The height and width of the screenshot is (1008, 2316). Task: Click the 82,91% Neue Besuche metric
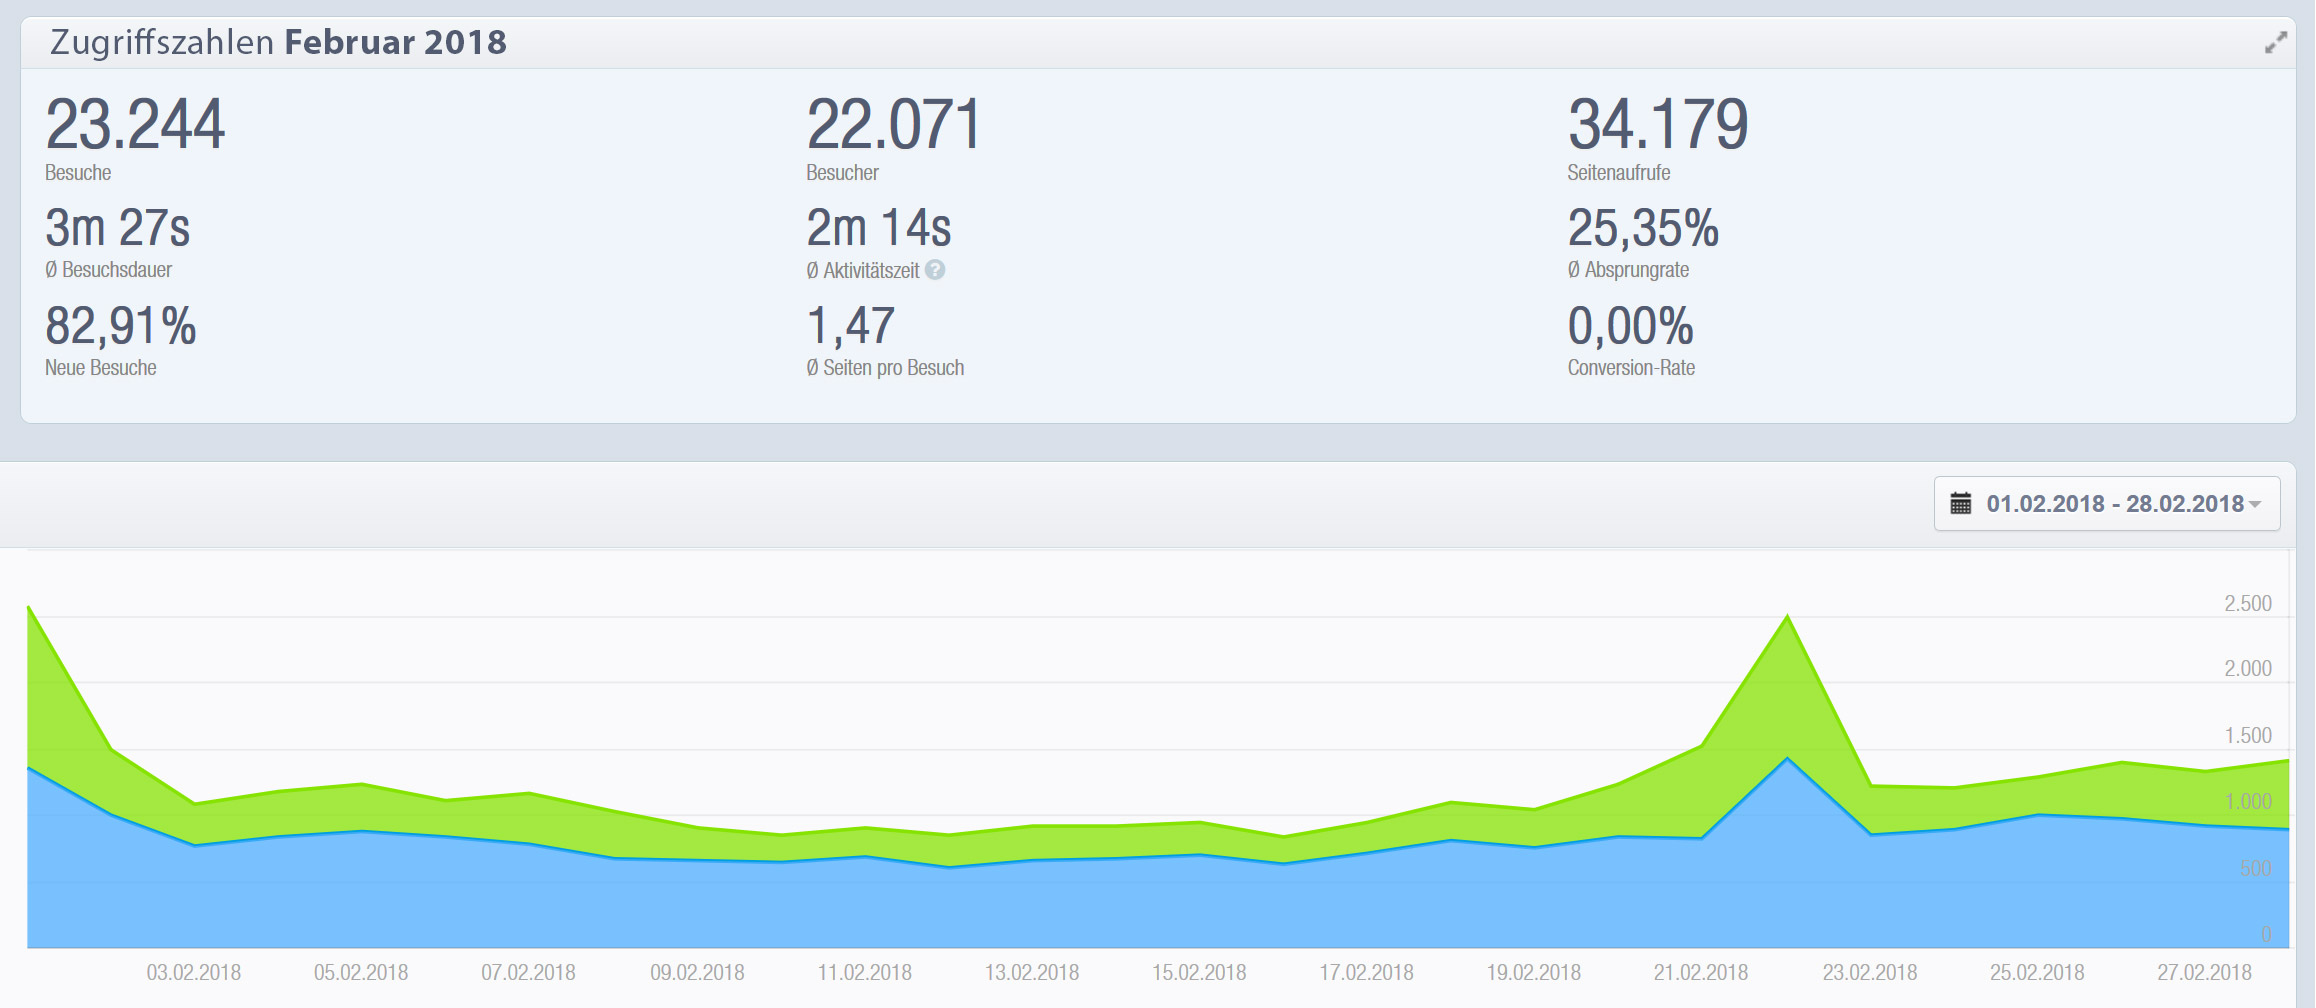click(x=121, y=326)
